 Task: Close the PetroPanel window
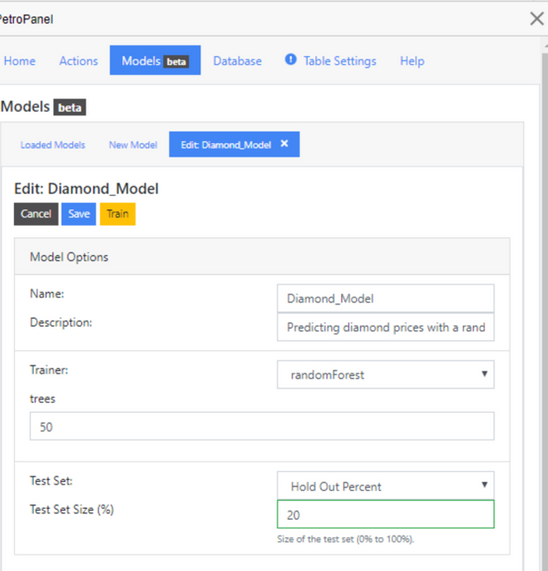click(x=537, y=19)
